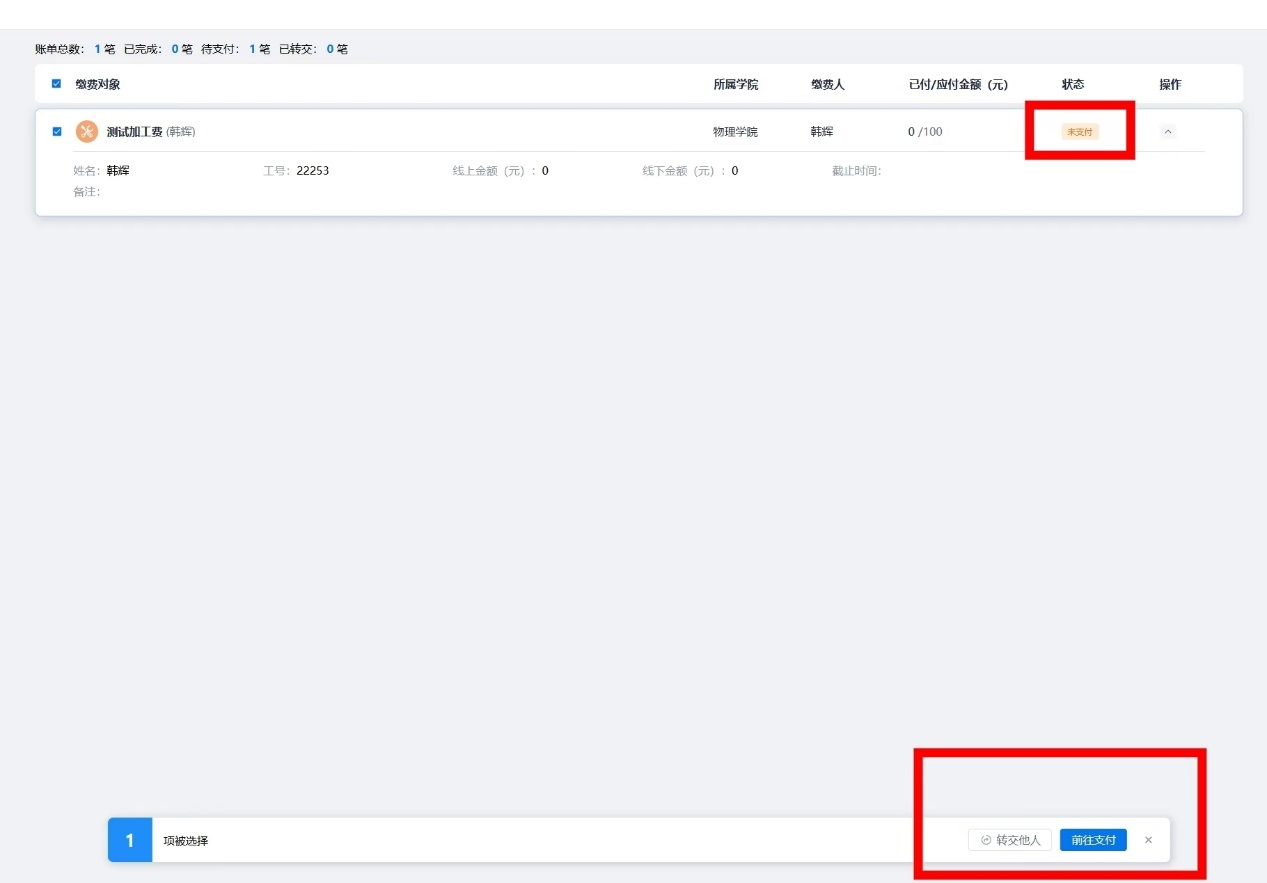Click the 转交他人 button
Image resolution: width=1267 pixels, height=883 pixels.
(x=1010, y=840)
